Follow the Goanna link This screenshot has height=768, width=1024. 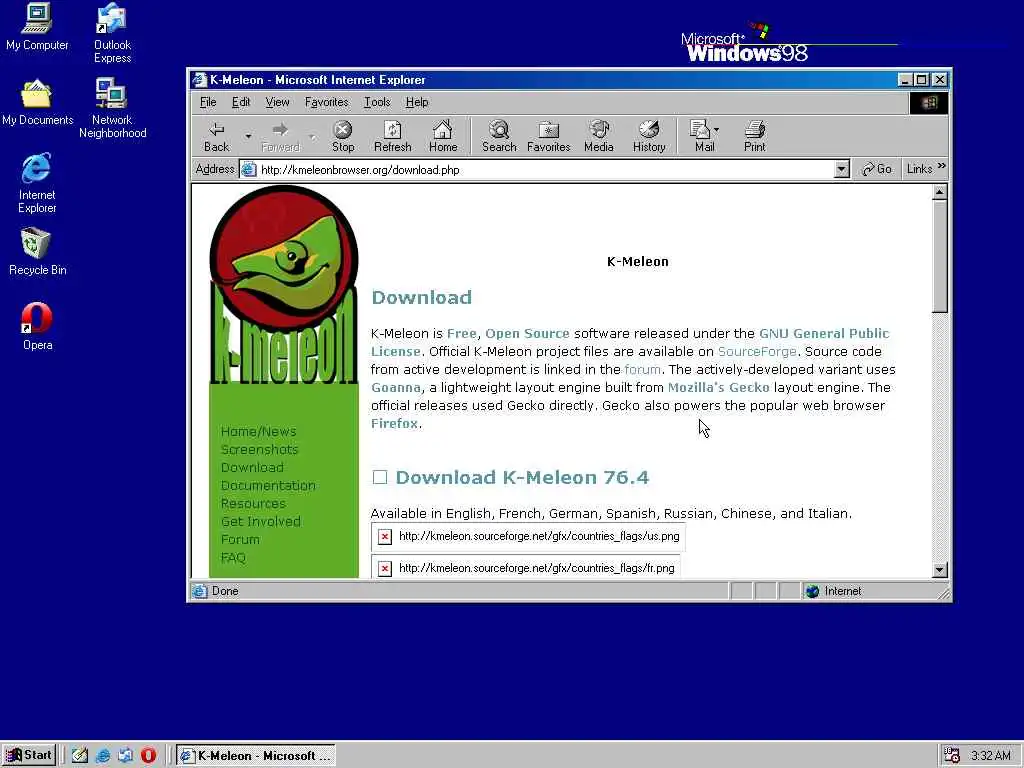[x=396, y=387]
